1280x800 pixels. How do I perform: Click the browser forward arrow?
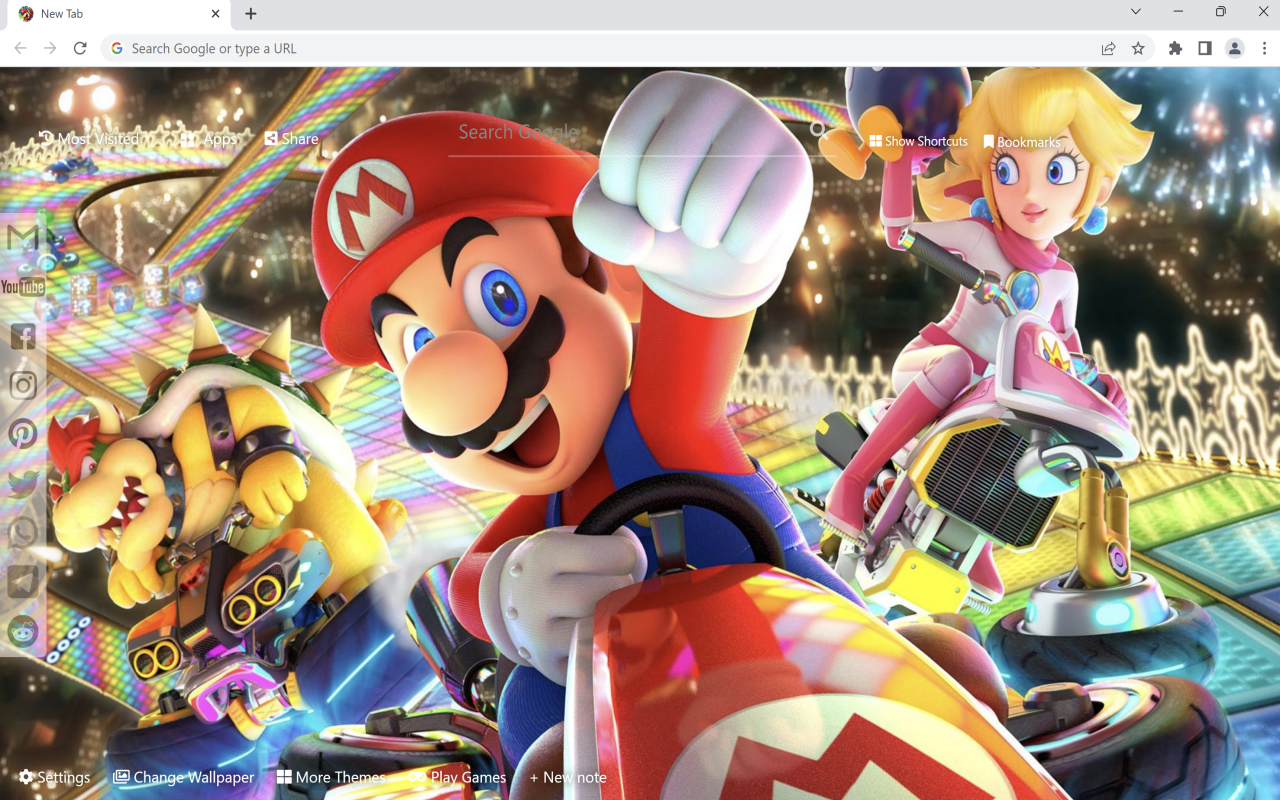point(50,48)
